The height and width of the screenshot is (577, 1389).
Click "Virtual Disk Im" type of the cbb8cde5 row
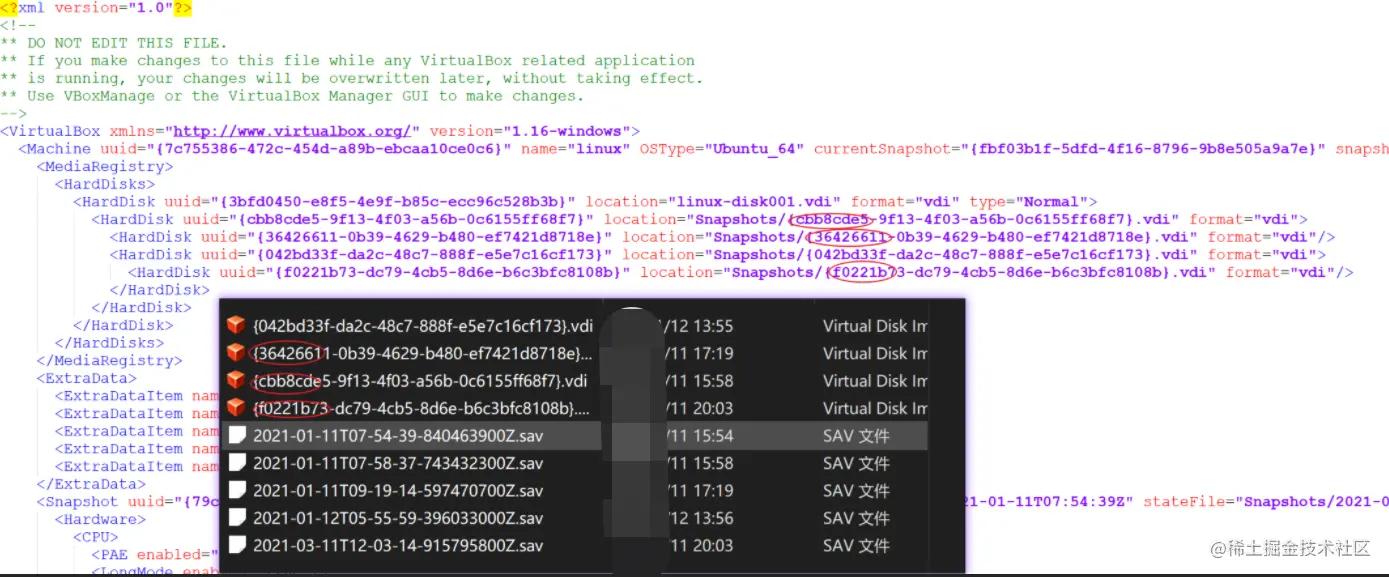coord(875,380)
